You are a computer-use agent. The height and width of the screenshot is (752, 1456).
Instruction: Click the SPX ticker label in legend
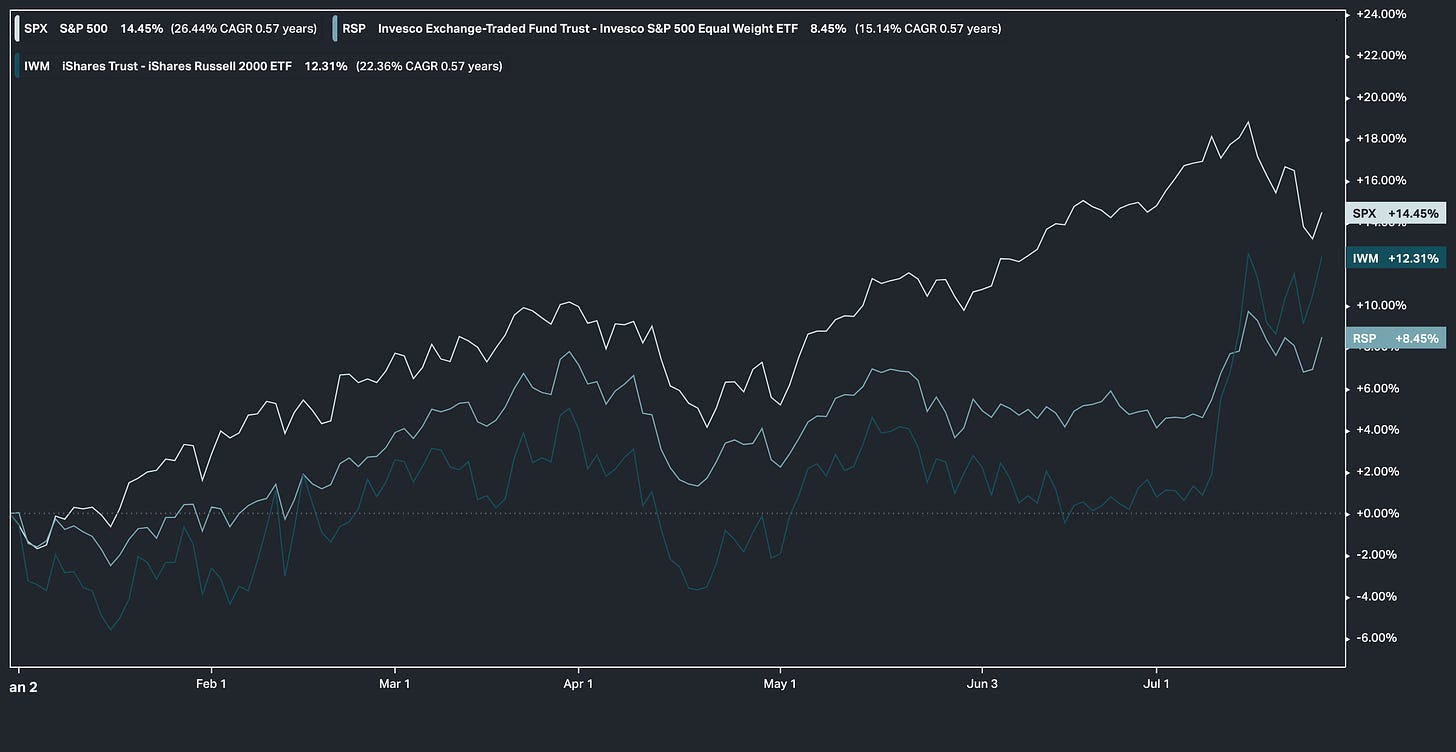coord(35,29)
